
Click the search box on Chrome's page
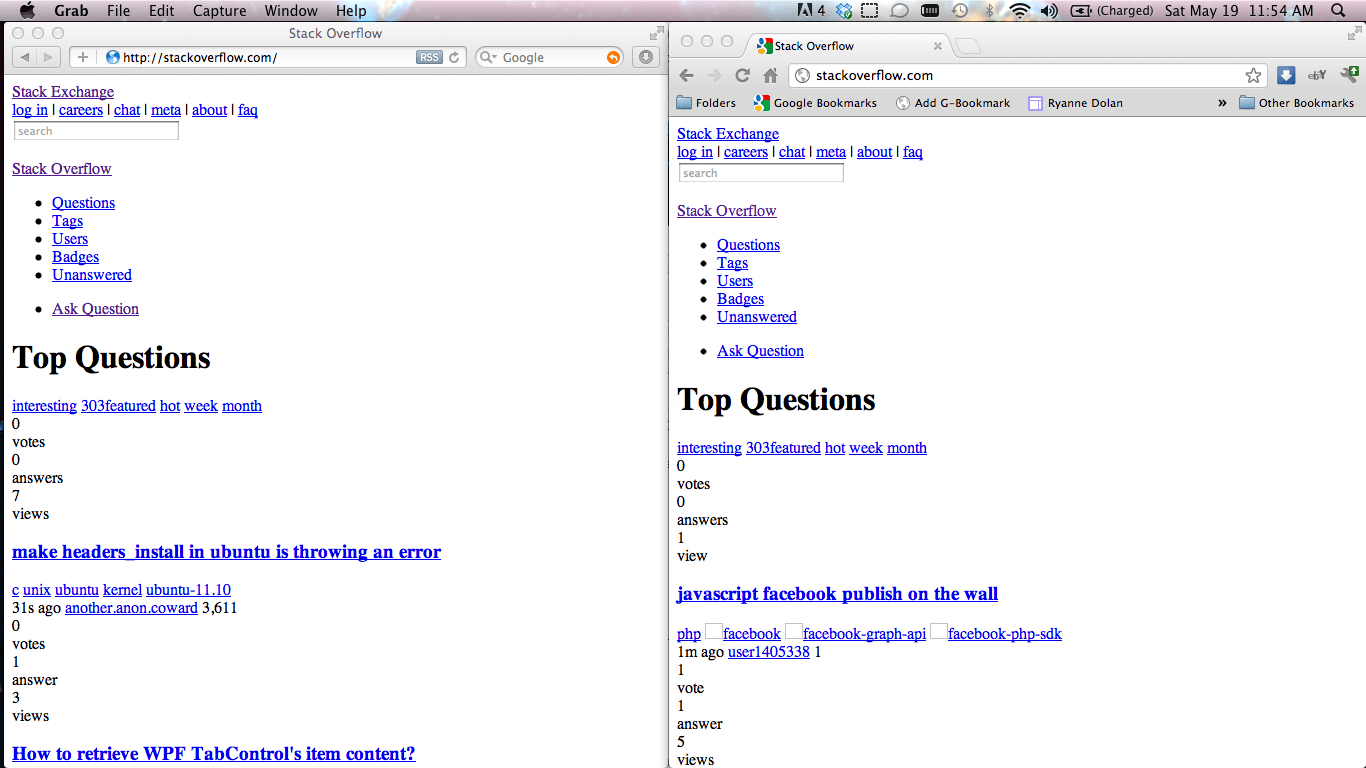click(x=761, y=173)
